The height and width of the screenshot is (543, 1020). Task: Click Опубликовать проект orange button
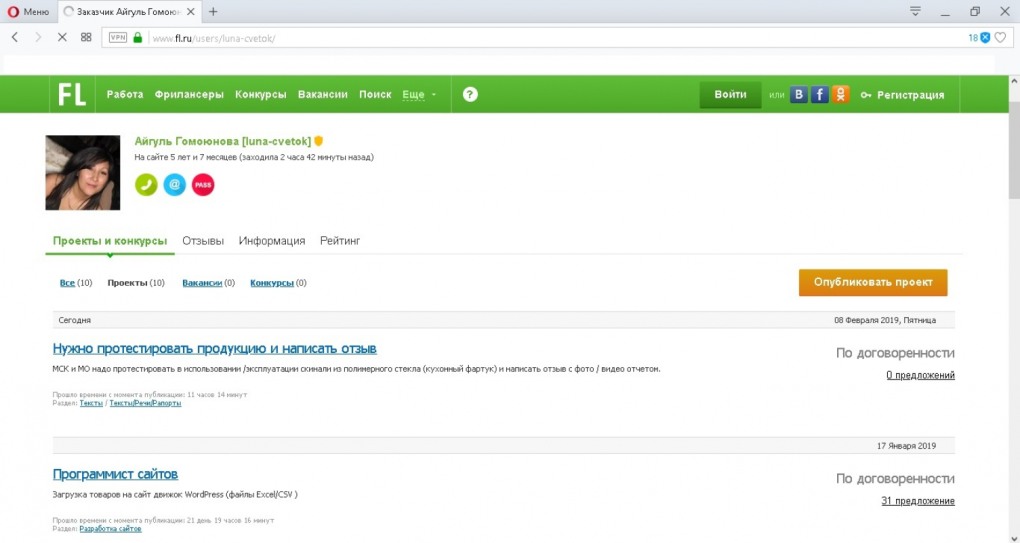pyautogui.click(x=873, y=283)
